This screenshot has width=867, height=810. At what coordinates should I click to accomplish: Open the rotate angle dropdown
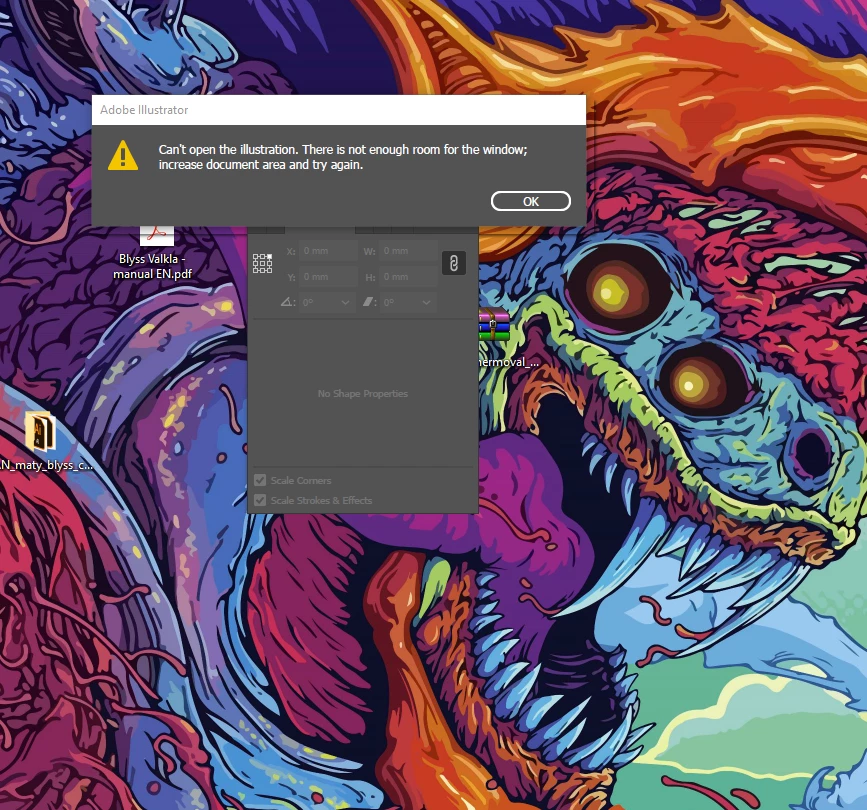pyautogui.click(x=345, y=302)
